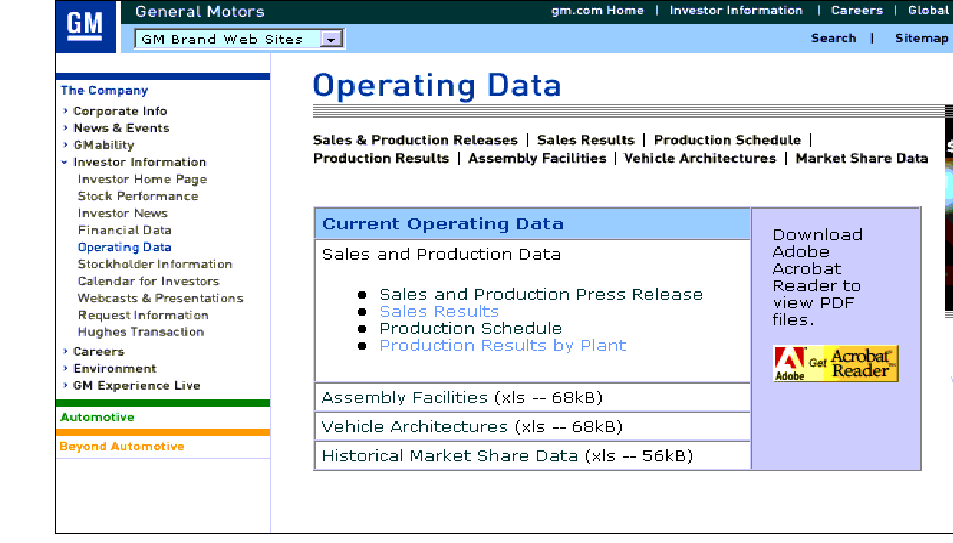Screen dimensions: 953x543
Task: Open the Automotive section
Action: 97,417
